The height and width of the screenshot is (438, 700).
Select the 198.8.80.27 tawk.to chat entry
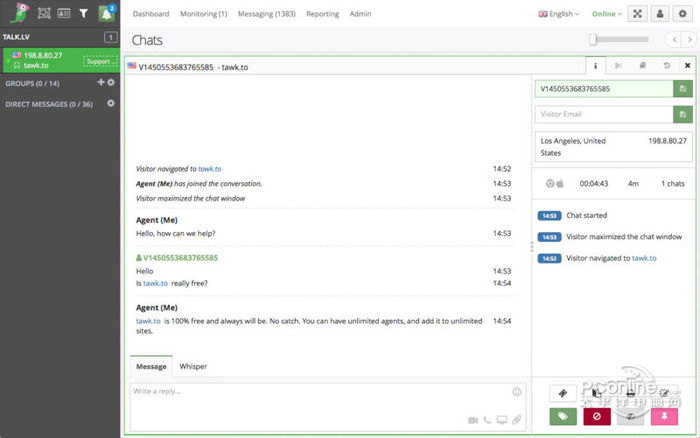click(x=60, y=60)
